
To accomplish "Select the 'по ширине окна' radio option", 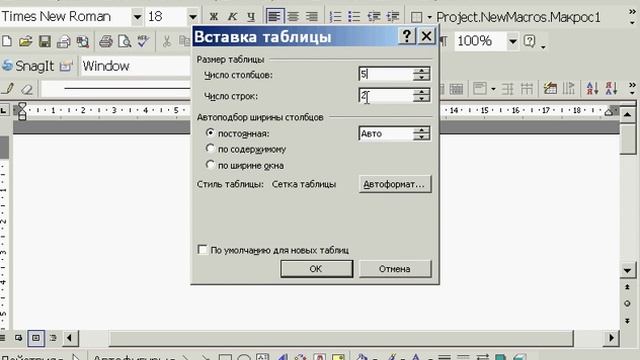I will point(210,164).
